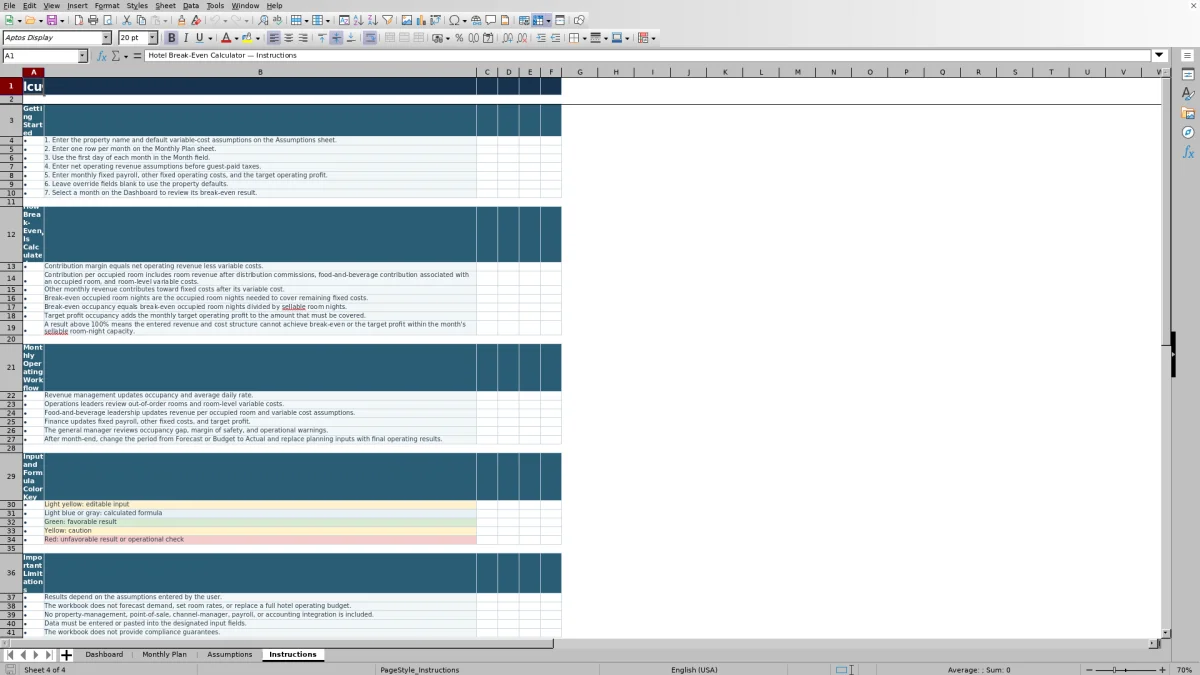Toggle AutoFilter funnel icon
The image size is (1200, 675).
click(x=387, y=20)
